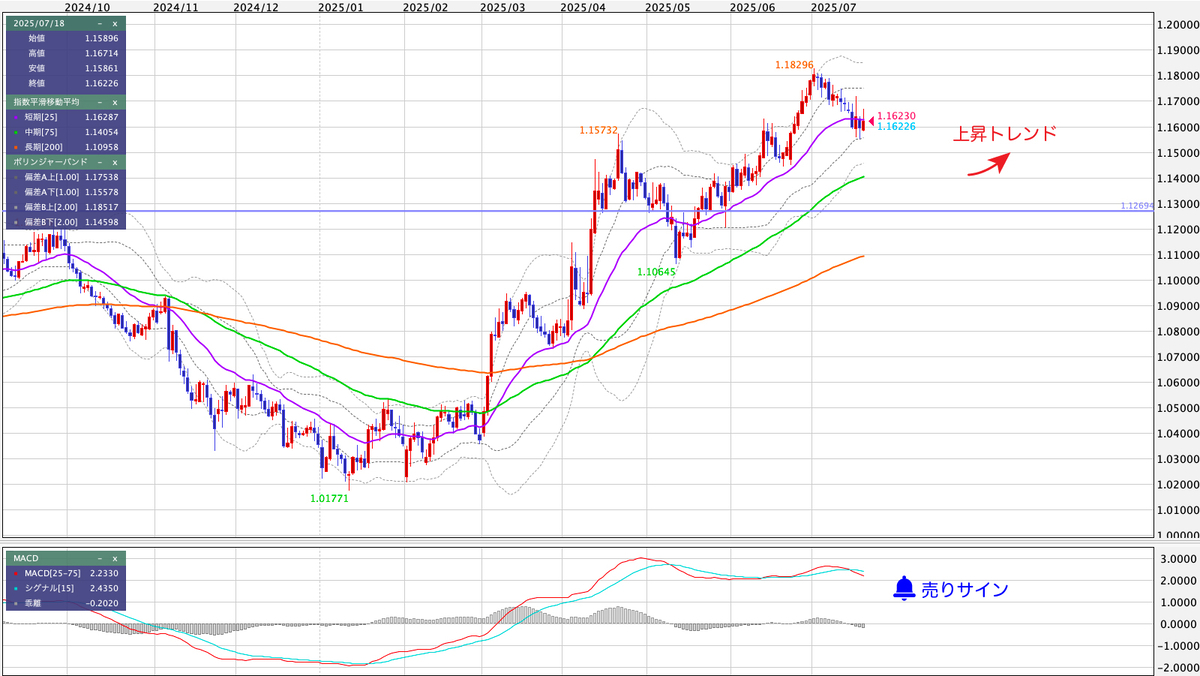This screenshot has width=1200, height=676.
Task: Click the 1.20000 price axis label
Action: (1177, 25)
